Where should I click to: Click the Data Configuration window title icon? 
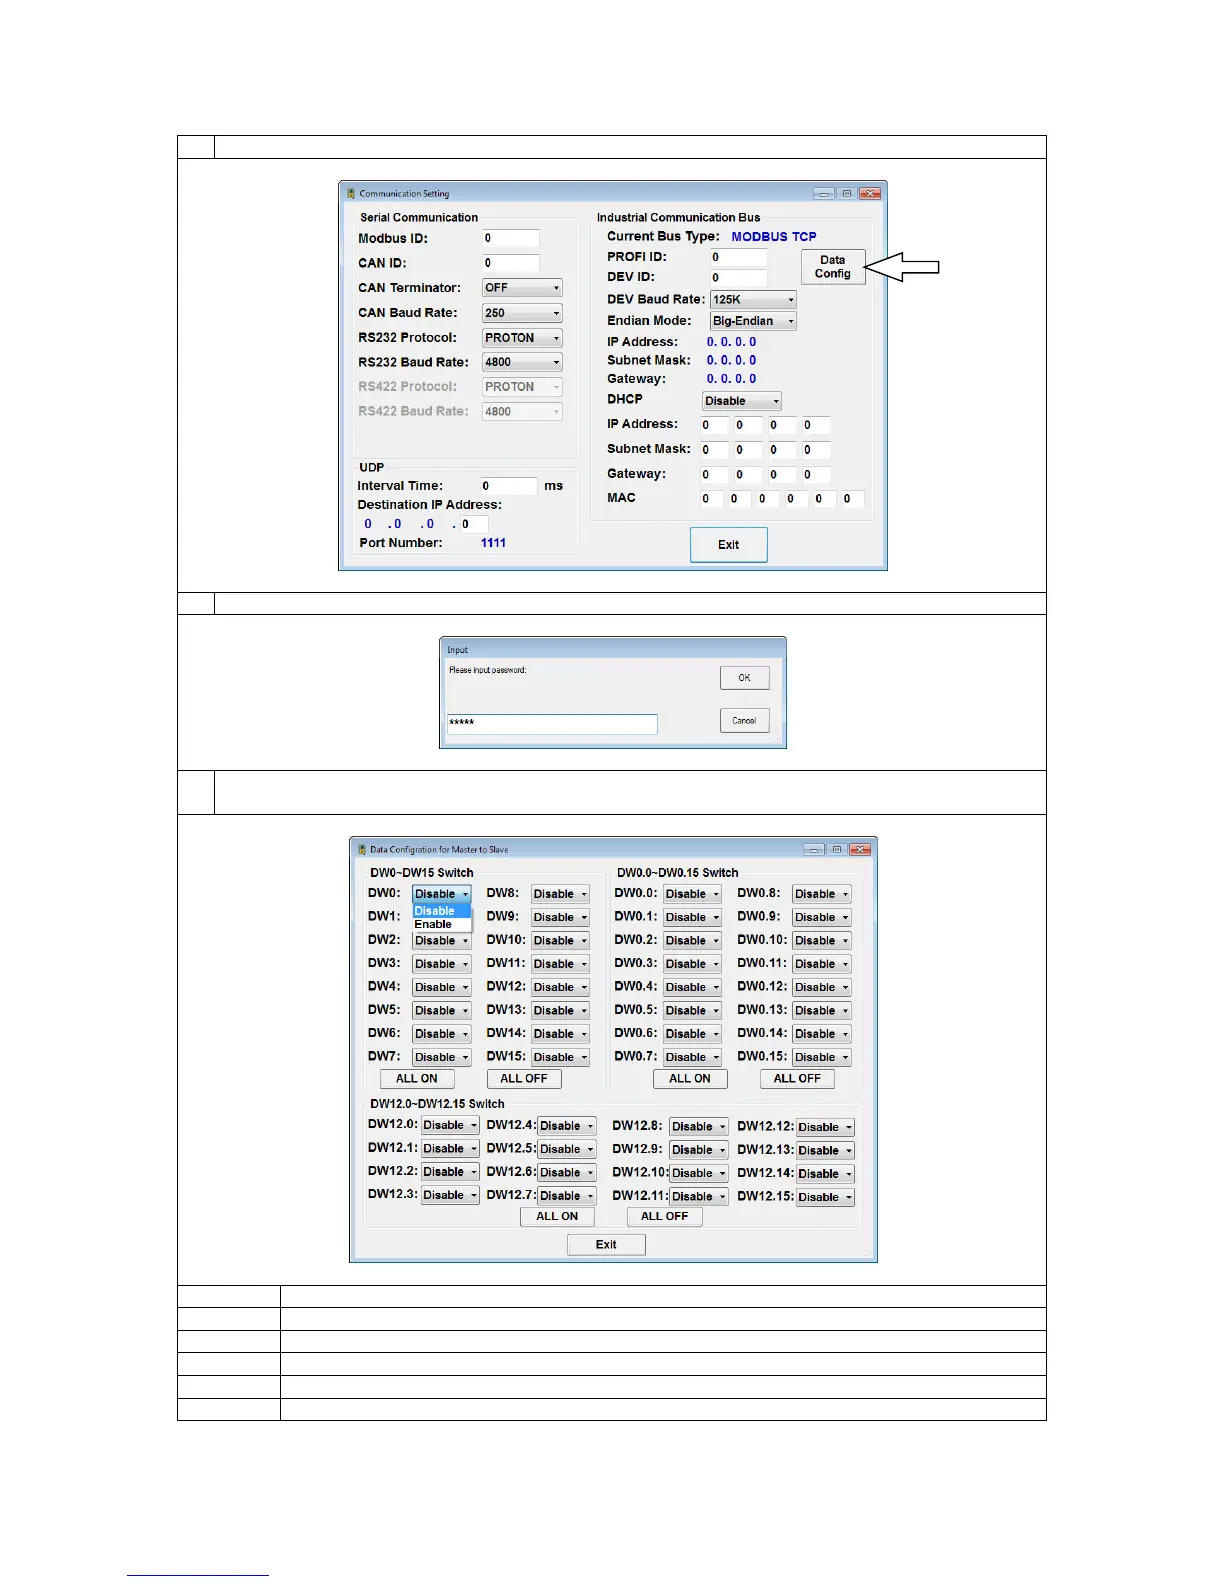tap(362, 850)
